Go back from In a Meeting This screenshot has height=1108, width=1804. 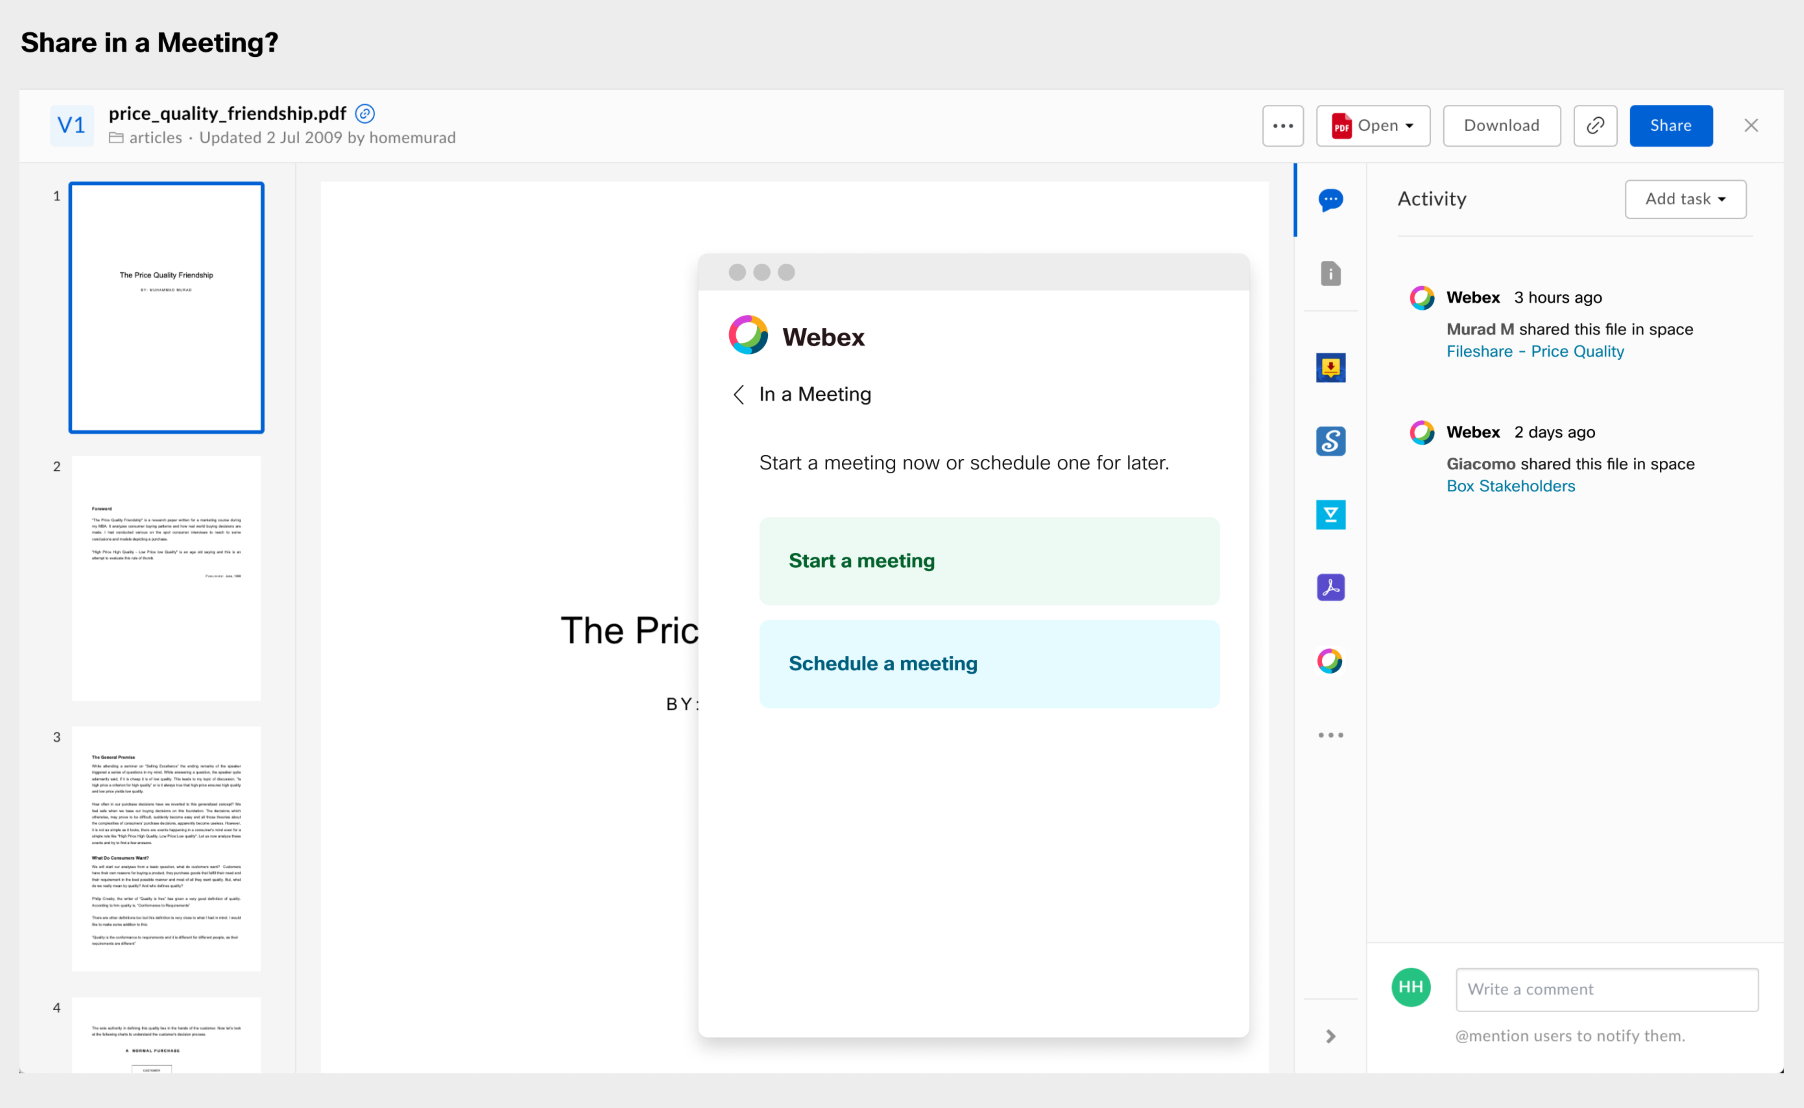tap(738, 395)
